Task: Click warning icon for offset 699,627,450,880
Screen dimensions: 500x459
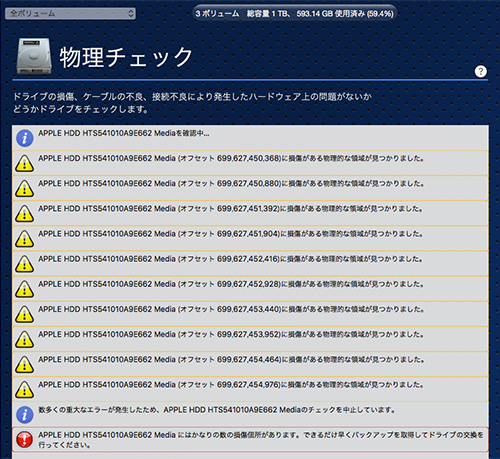Action: coord(24,188)
